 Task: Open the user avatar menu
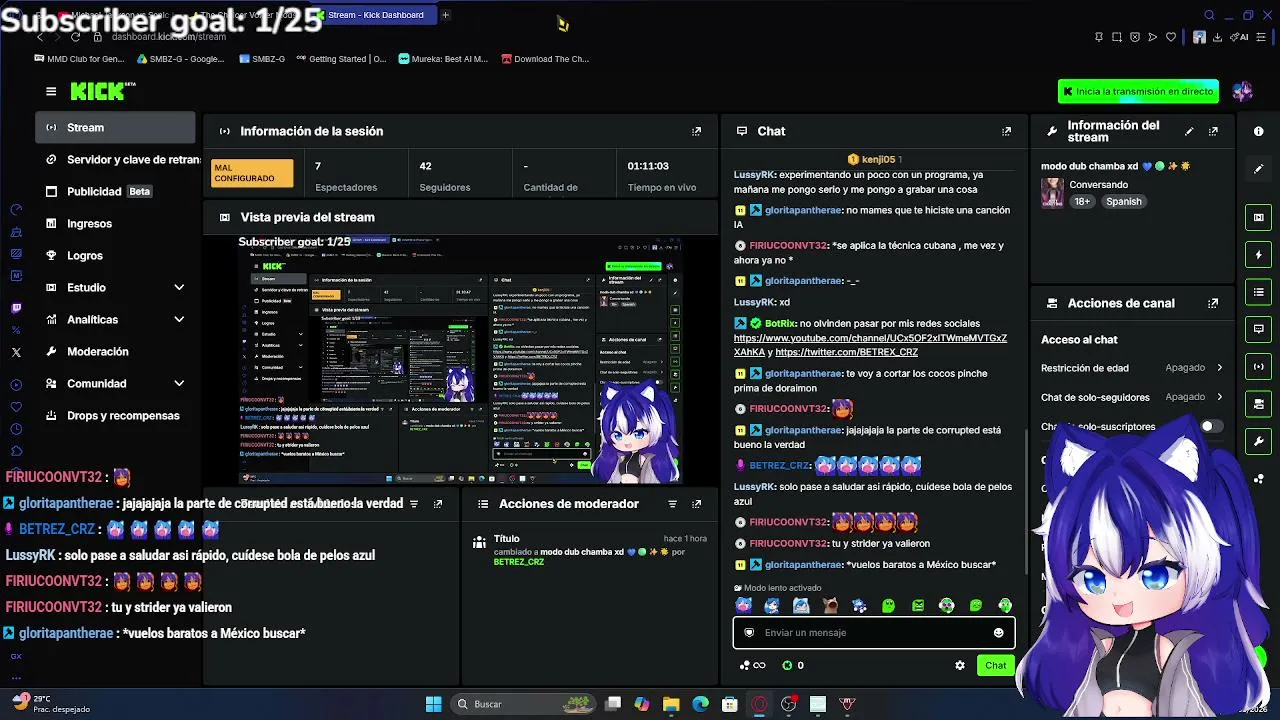click(1243, 91)
